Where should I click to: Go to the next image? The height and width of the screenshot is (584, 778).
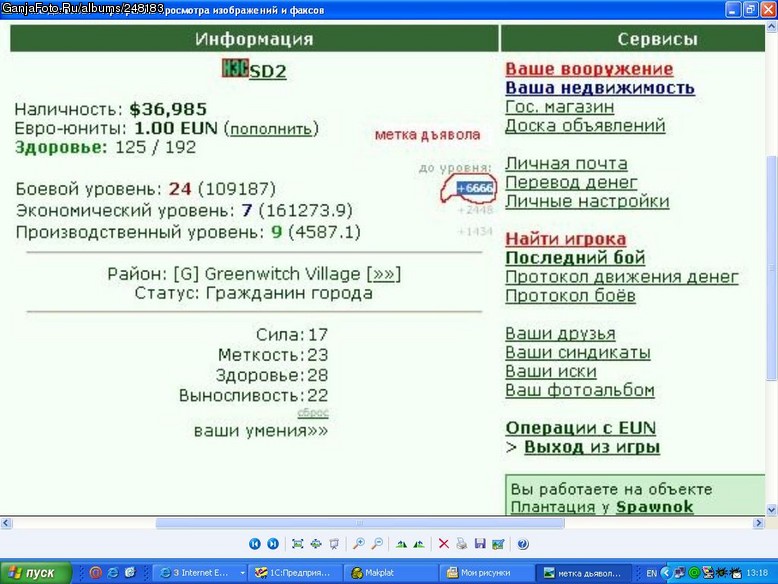coord(273,544)
